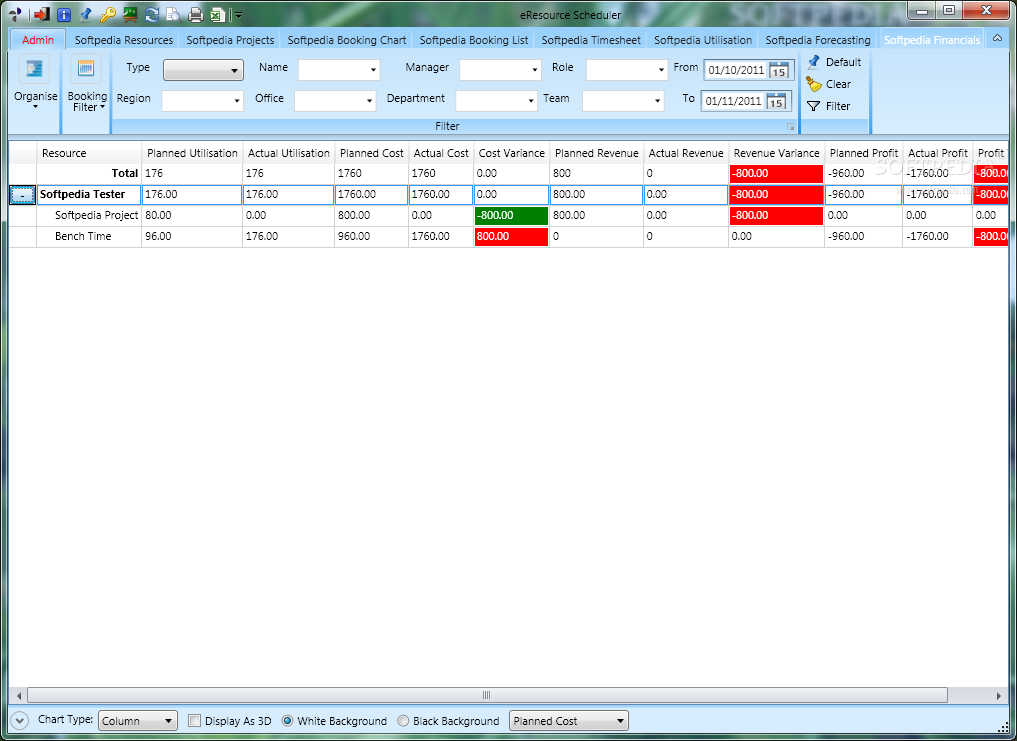Click the Clear broom icon

pyautogui.click(x=813, y=84)
